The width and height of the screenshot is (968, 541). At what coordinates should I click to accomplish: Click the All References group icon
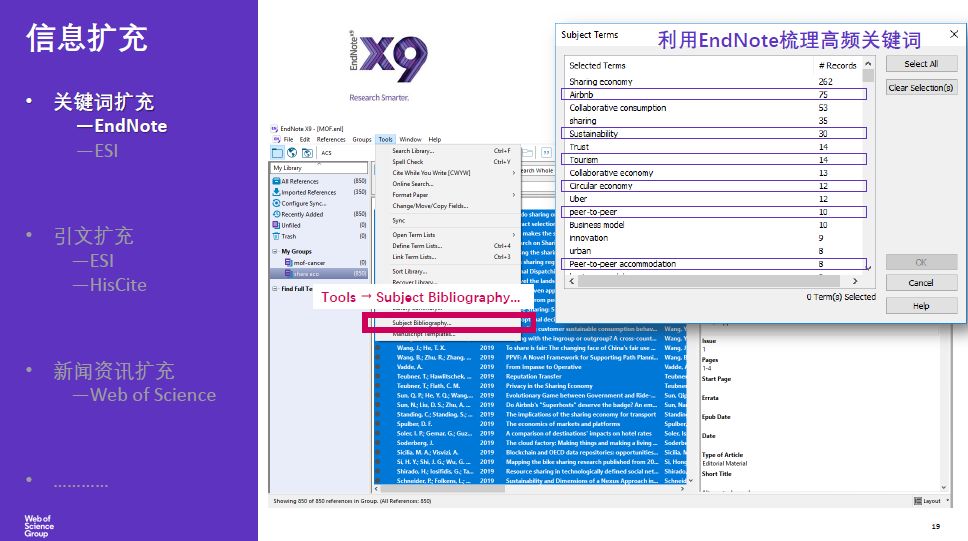[x=276, y=181]
